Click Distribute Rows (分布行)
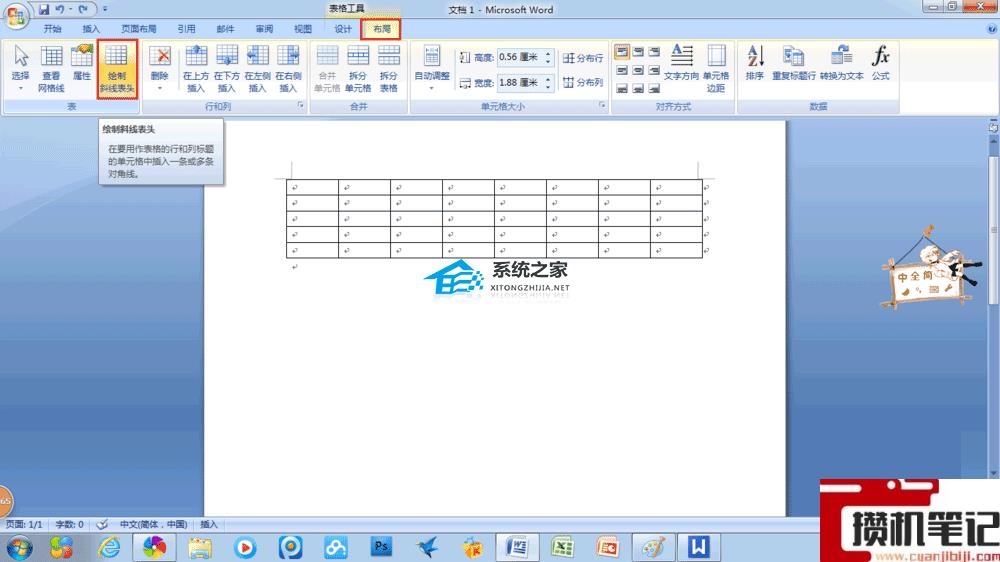The width and height of the screenshot is (1000, 562). click(583, 58)
